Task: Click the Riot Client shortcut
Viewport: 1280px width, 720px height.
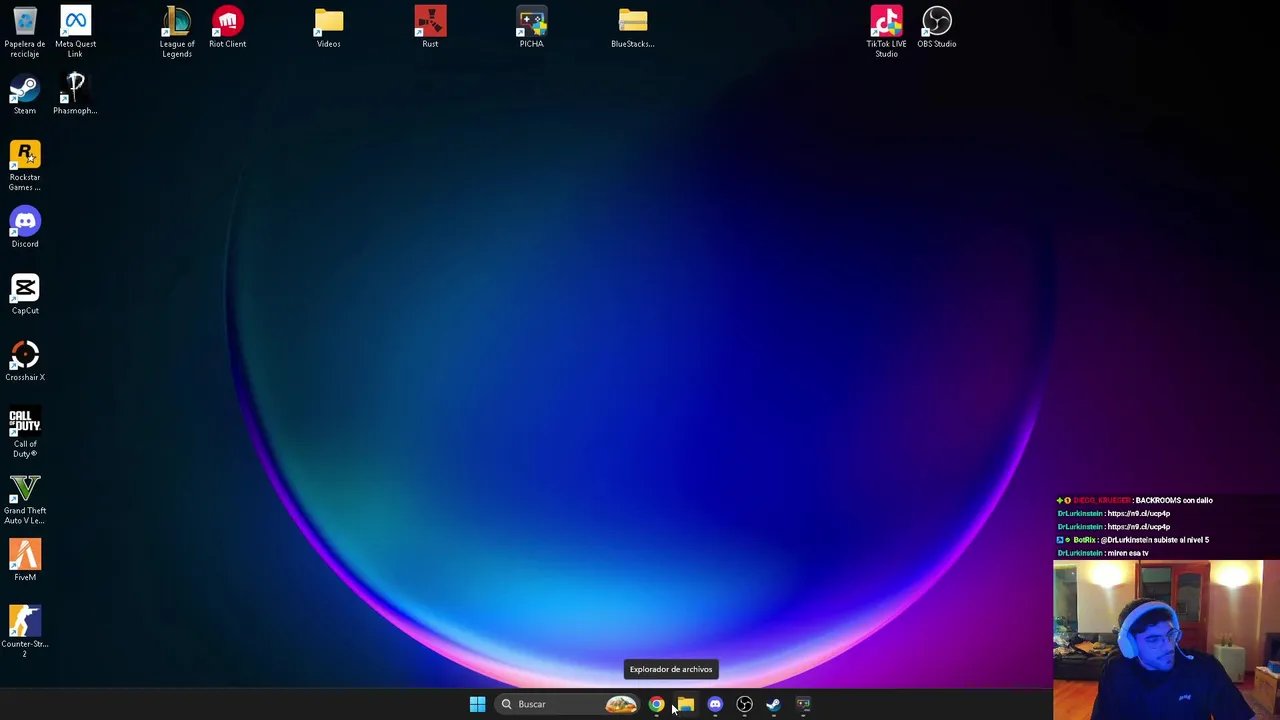Action: 228,27
